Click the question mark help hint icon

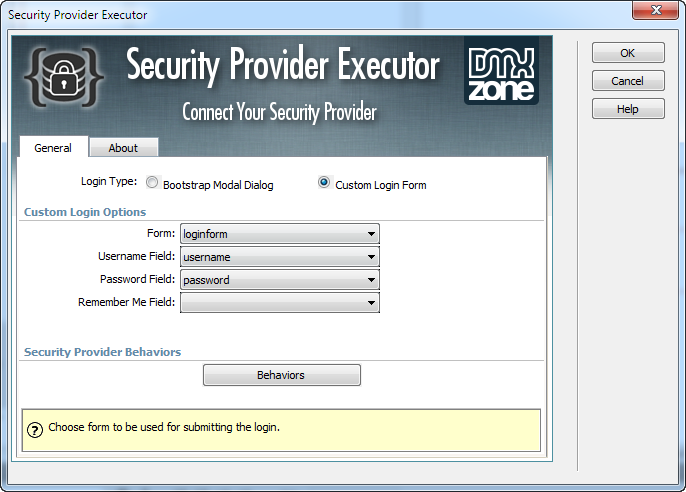pos(35,430)
